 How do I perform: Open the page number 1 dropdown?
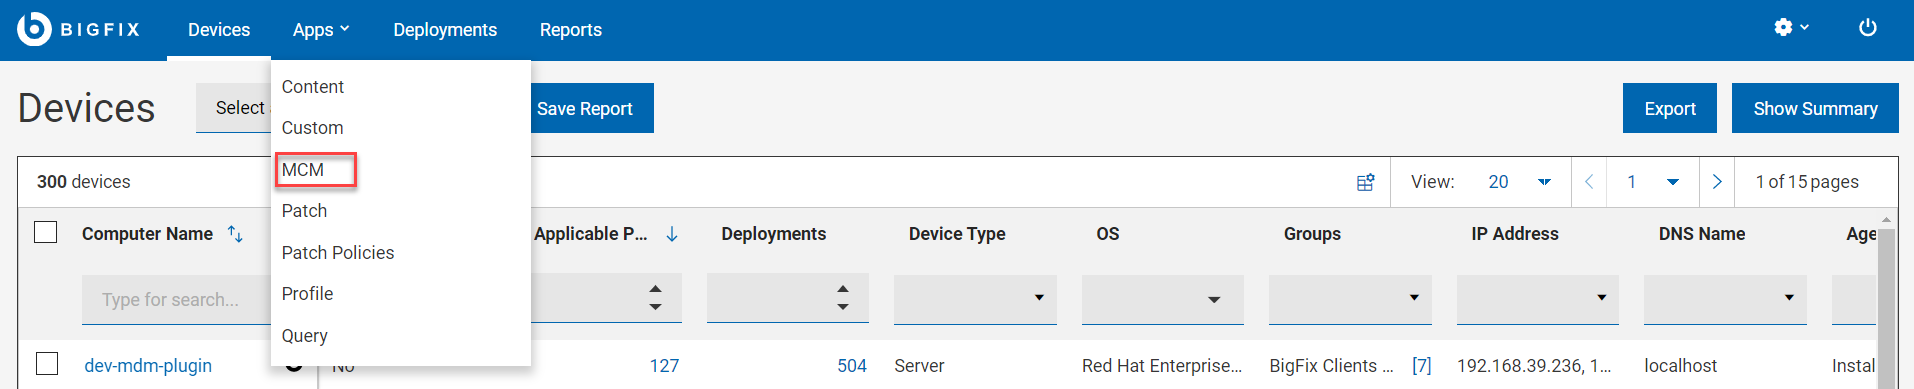coord(1653,182)
